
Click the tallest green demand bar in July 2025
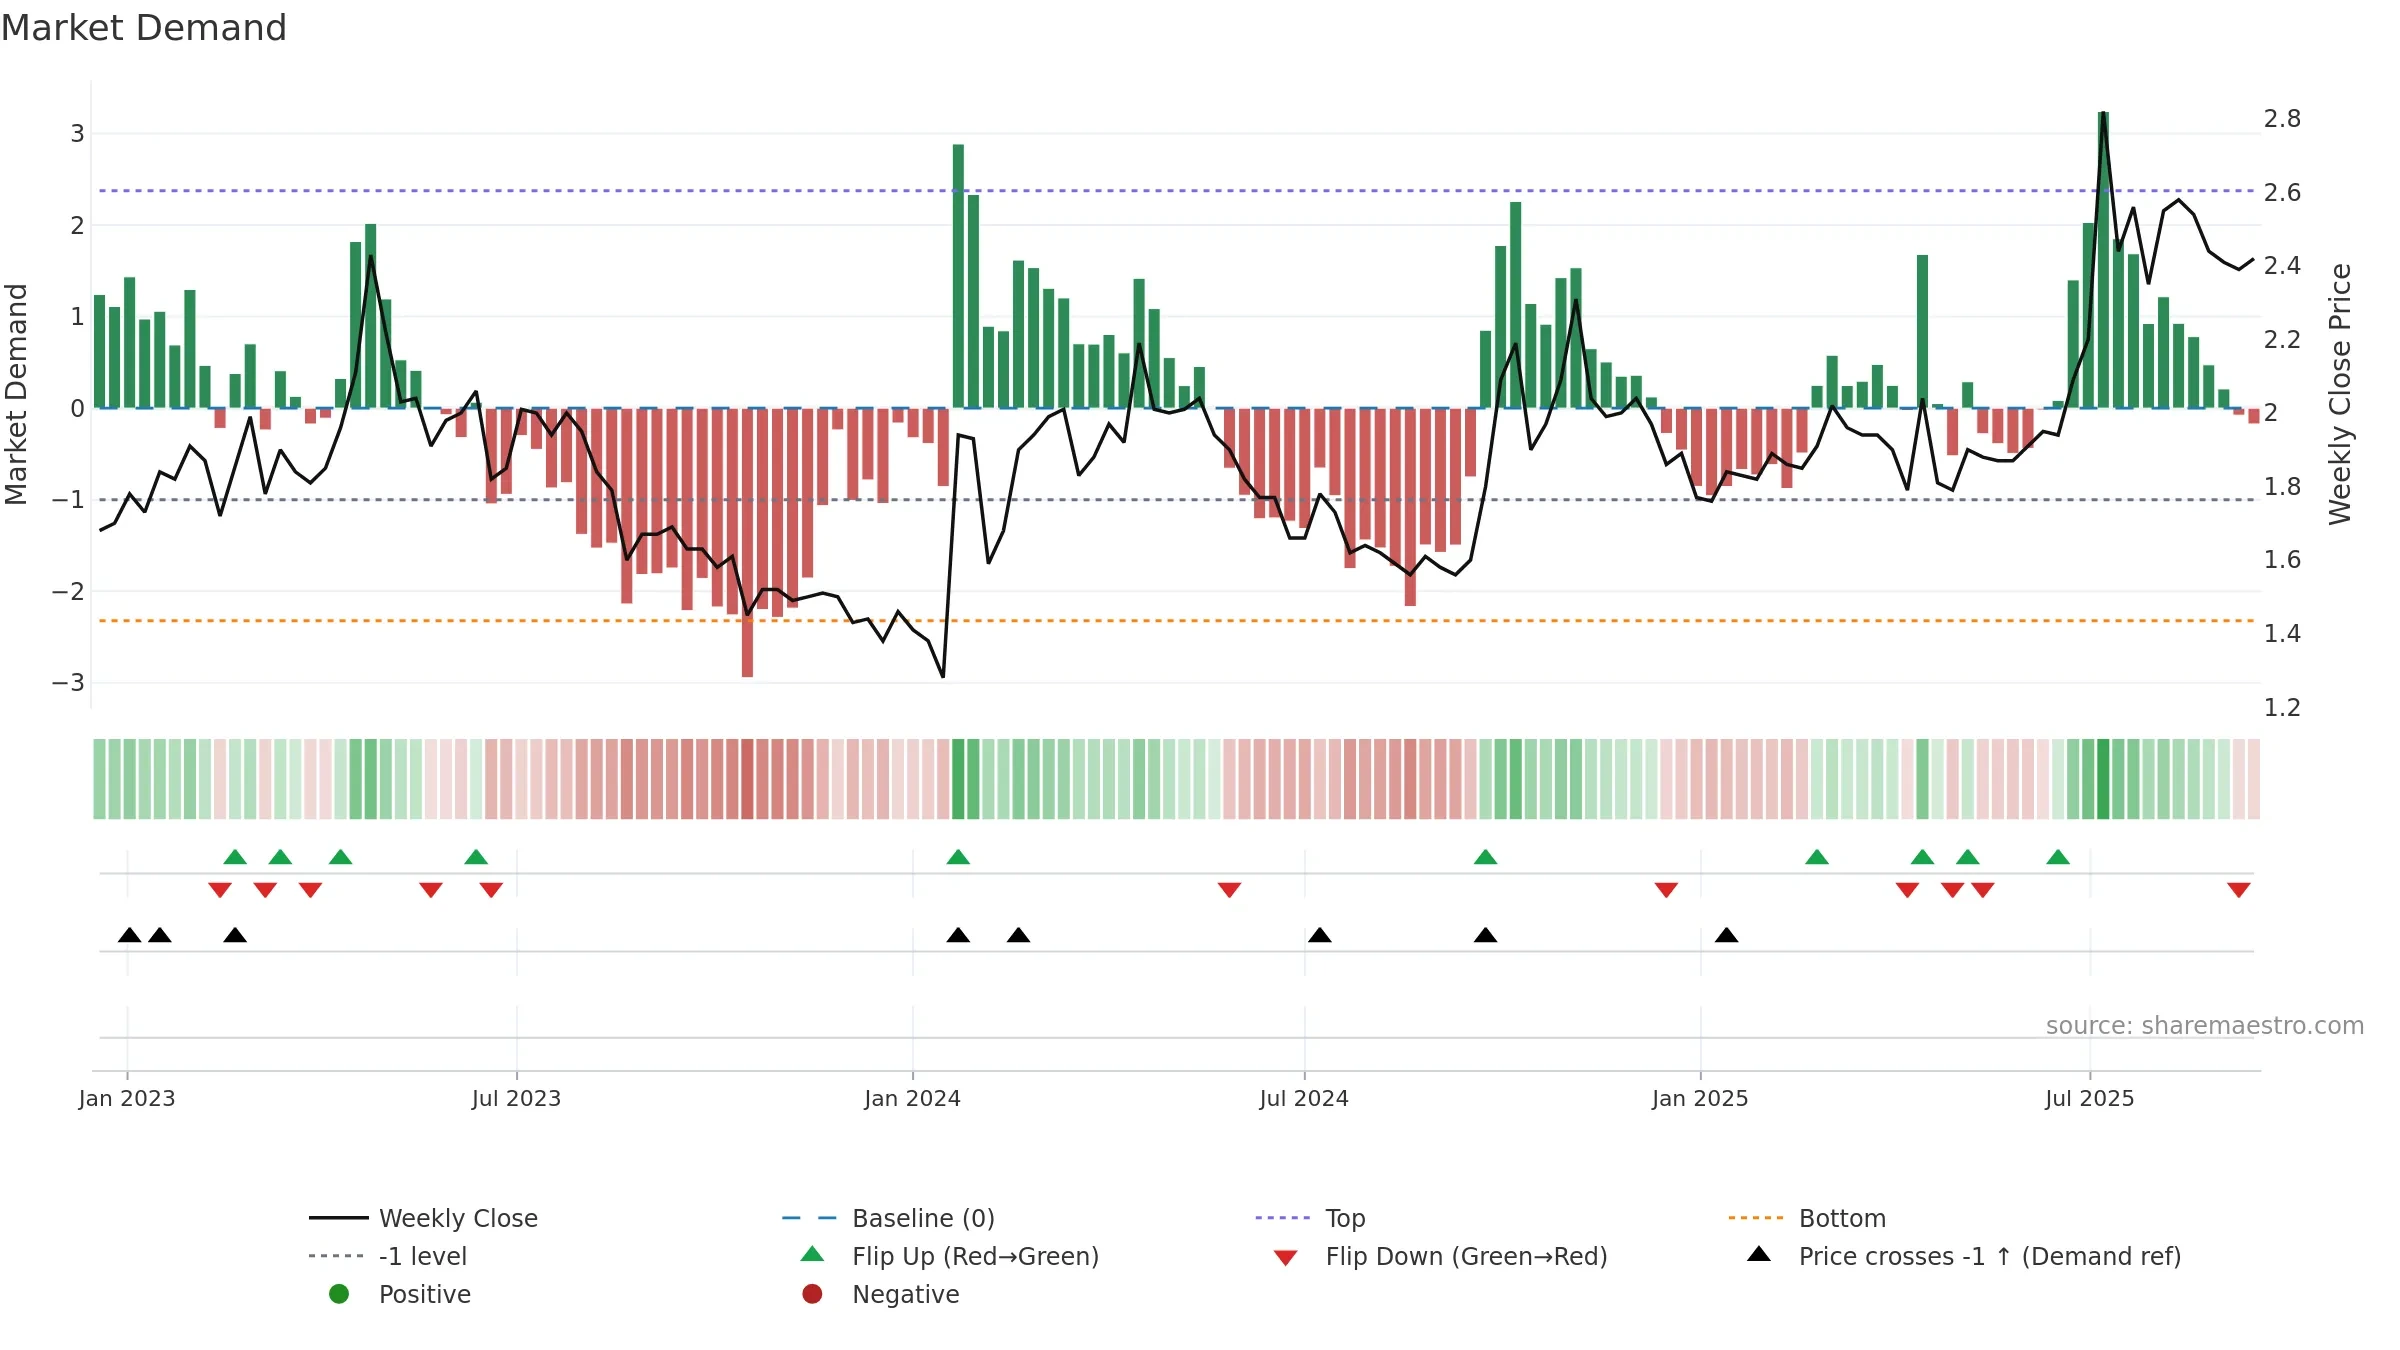2103,260
